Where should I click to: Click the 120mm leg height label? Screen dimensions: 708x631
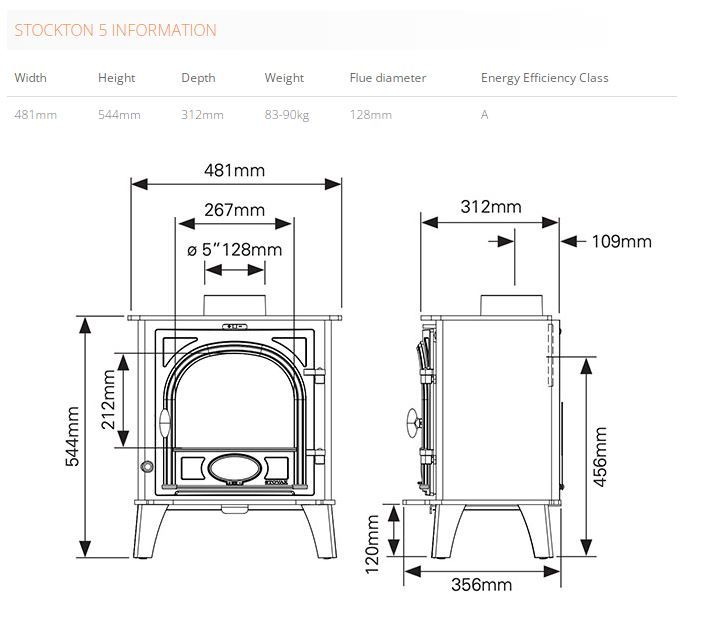(x=372, y=544)
